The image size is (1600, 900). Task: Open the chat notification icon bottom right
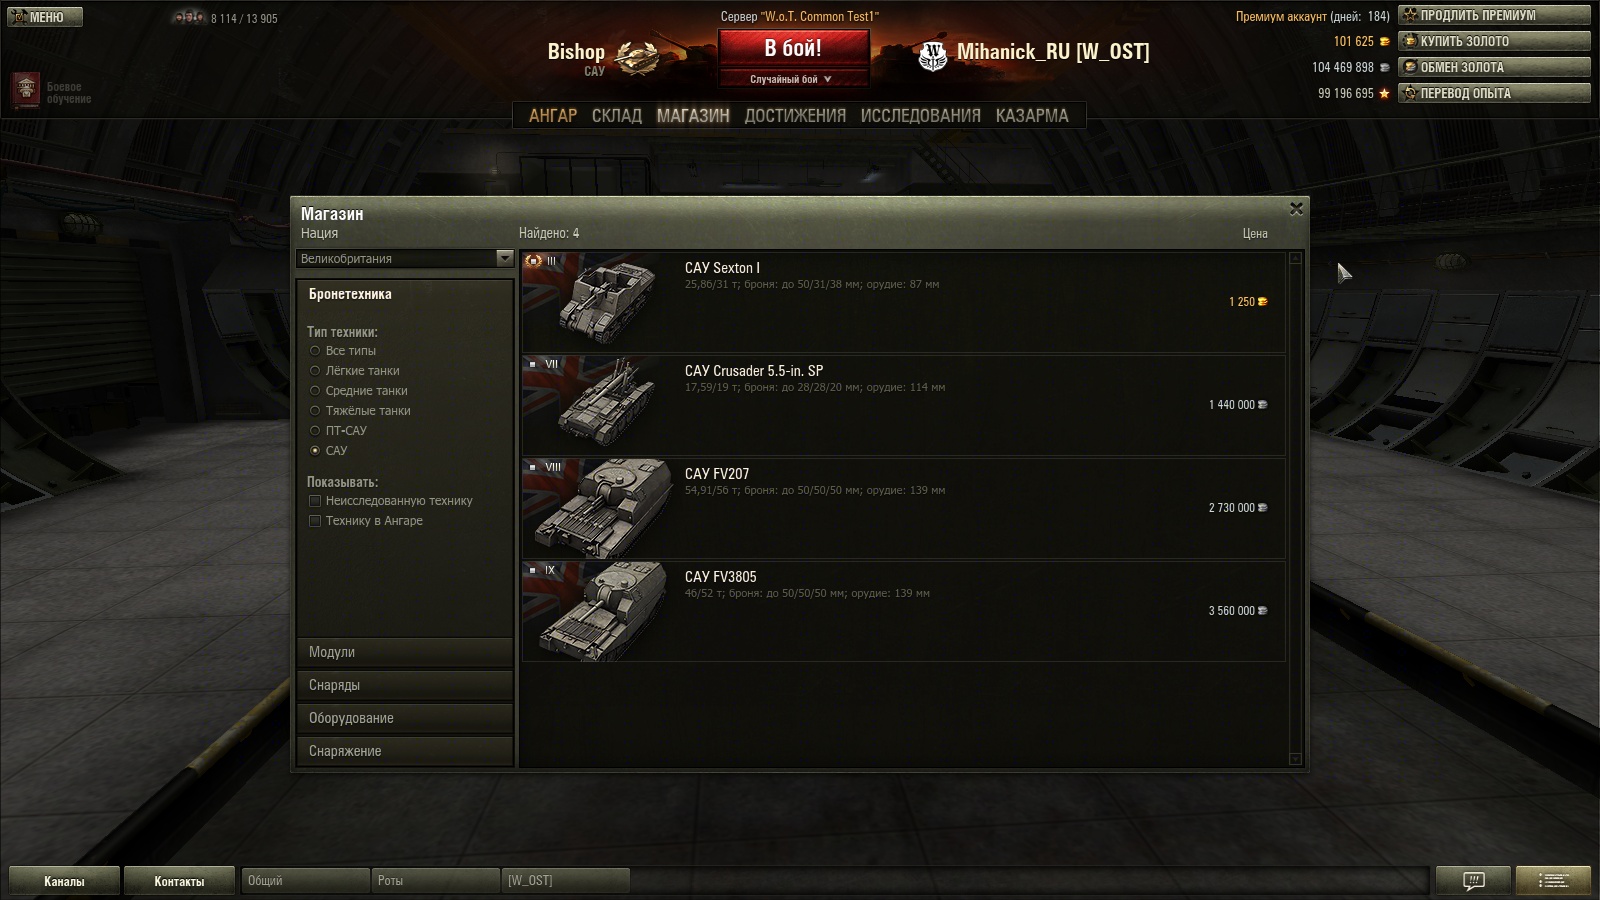(1473, 880)
